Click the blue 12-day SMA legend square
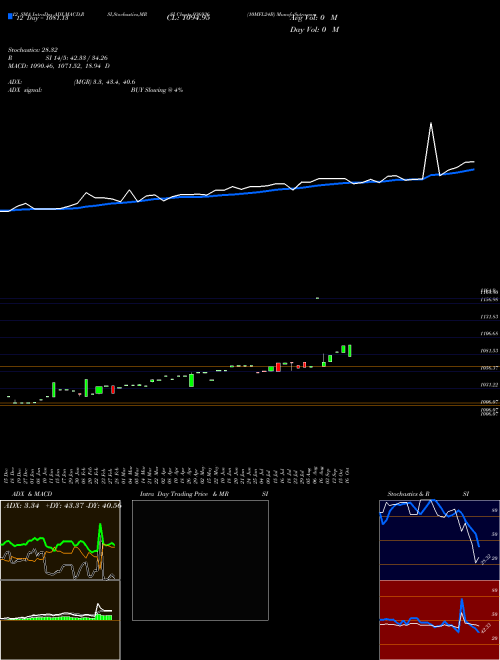 10,17
